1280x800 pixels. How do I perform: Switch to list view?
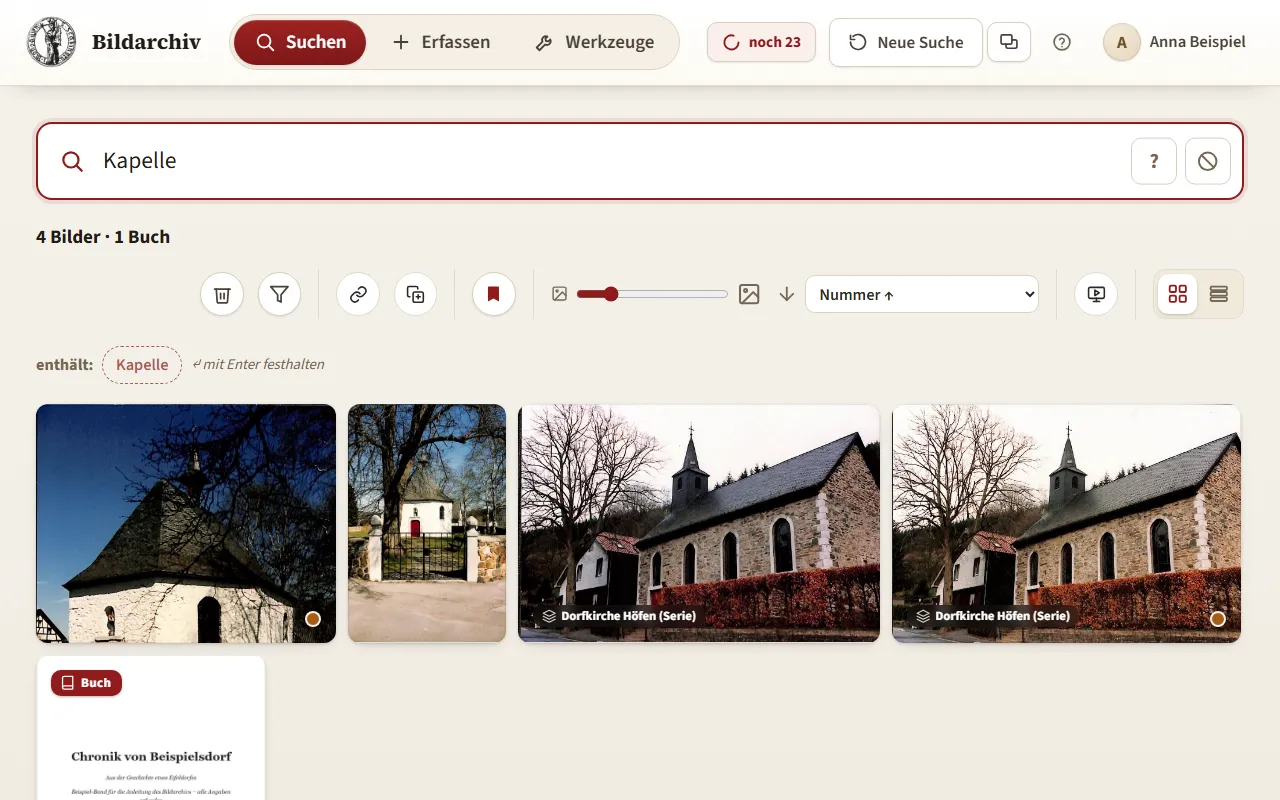pos(1219,294)
